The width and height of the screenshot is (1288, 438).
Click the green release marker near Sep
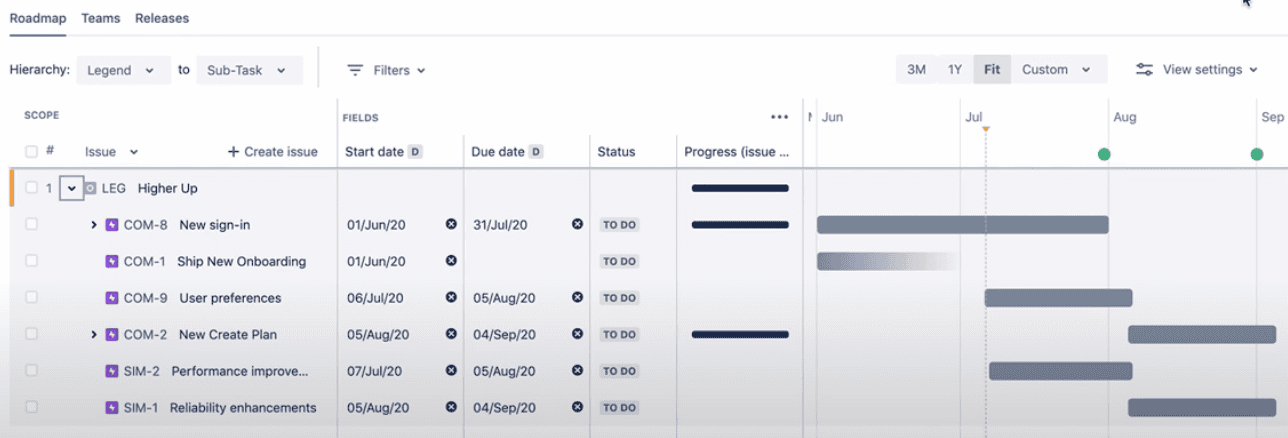click(1256, 154)
